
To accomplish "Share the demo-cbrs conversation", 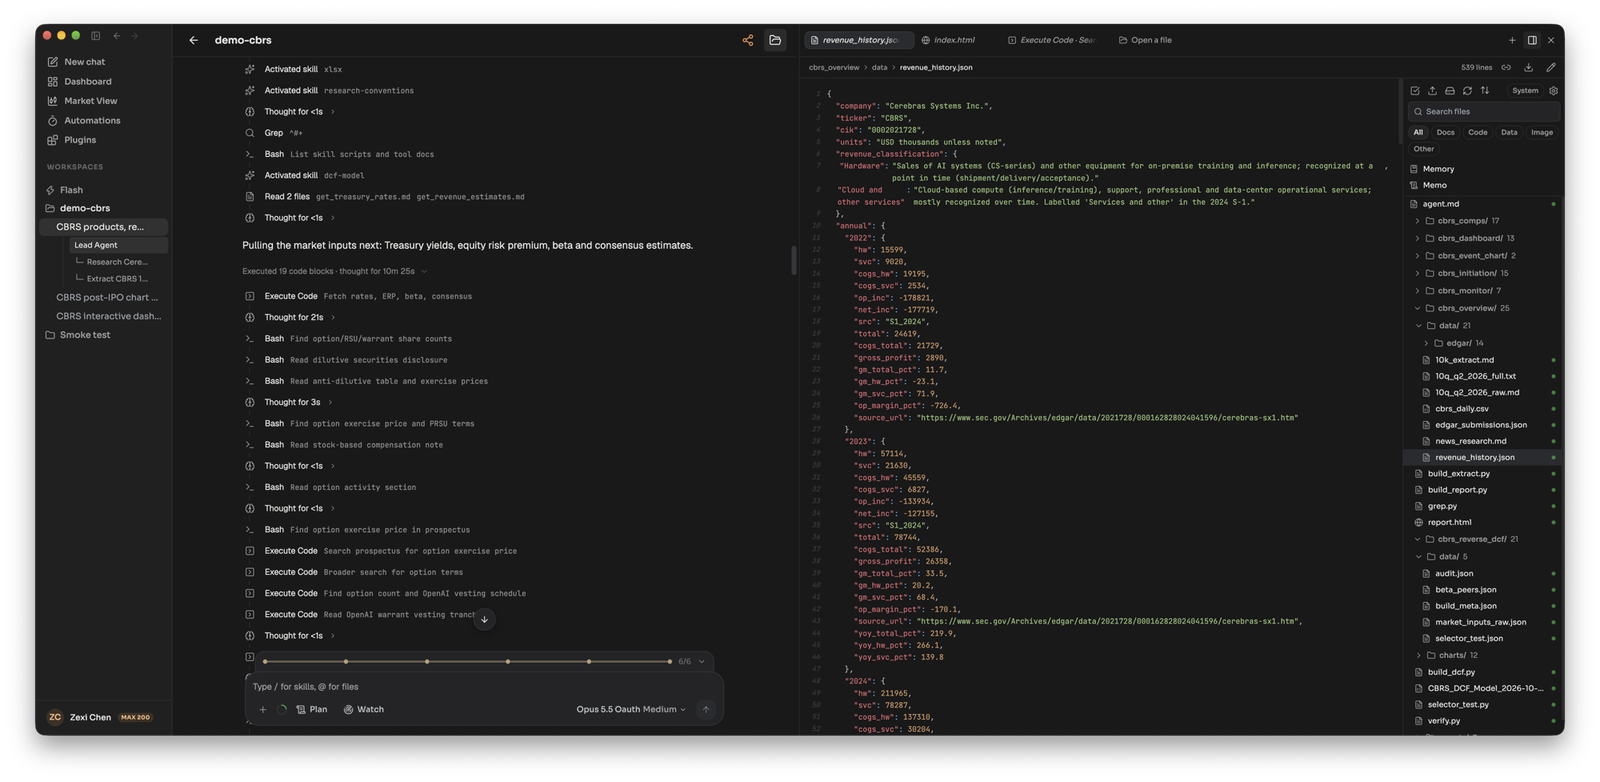I will (748, 40).
